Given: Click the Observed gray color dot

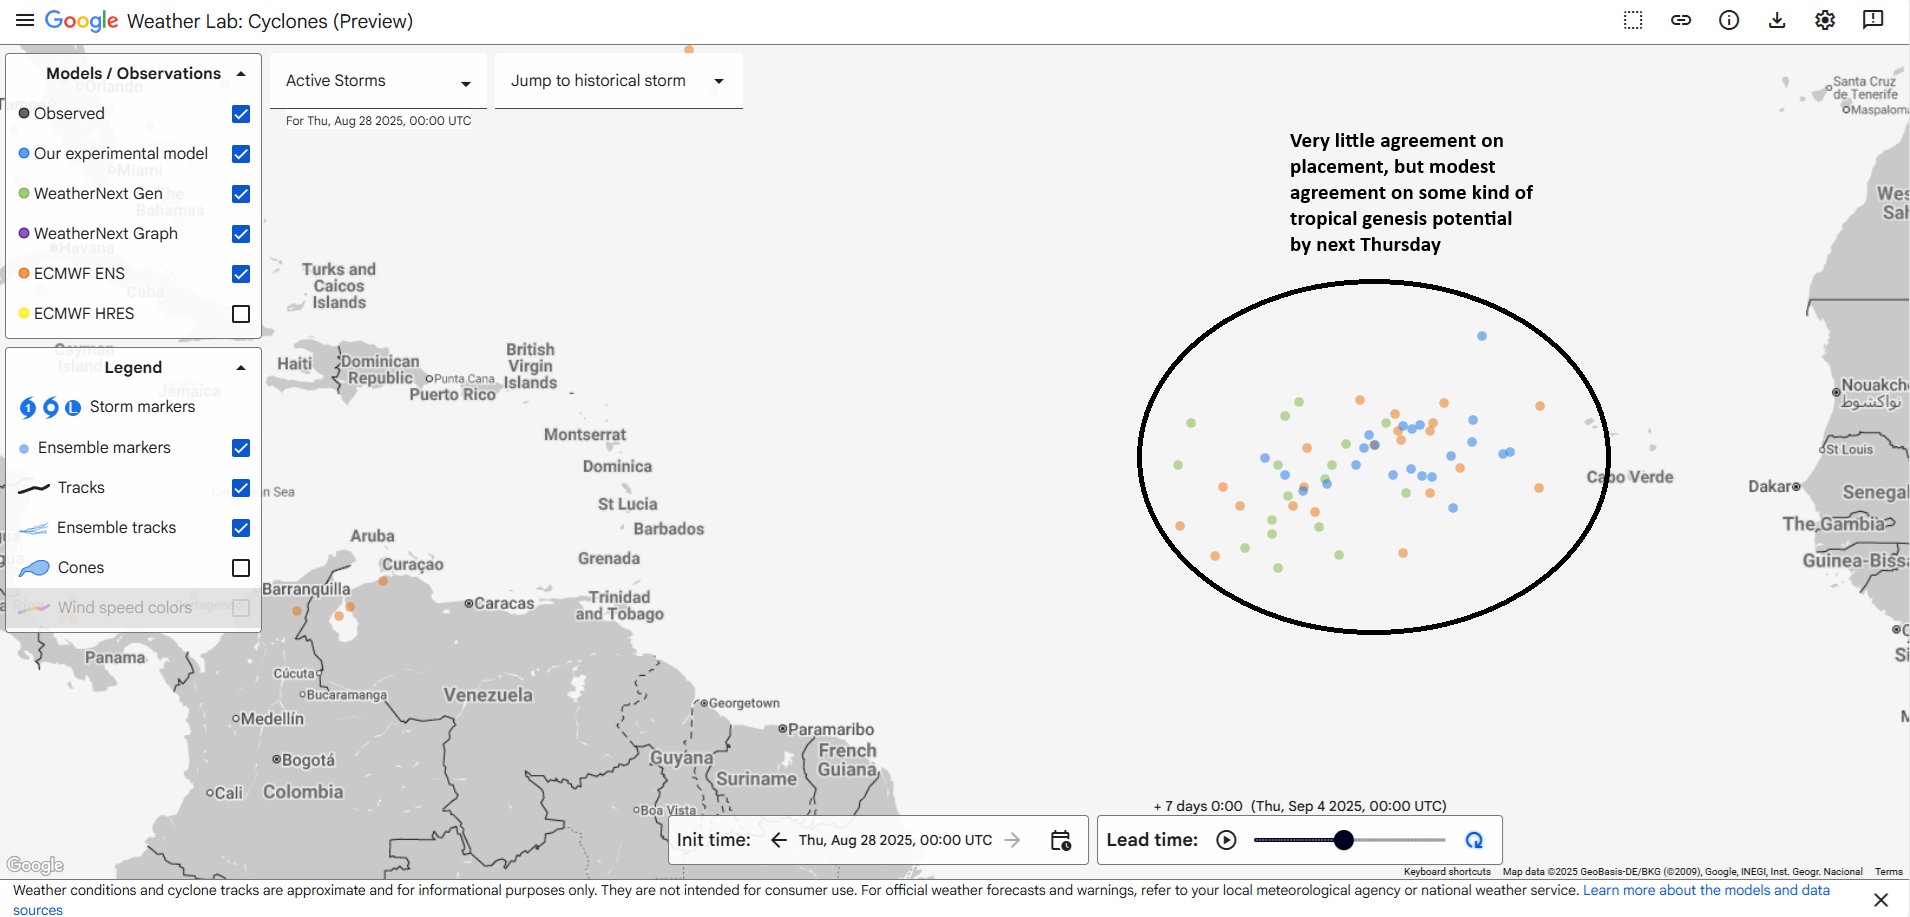Looking at the screenshot, I should coord(24,113).
